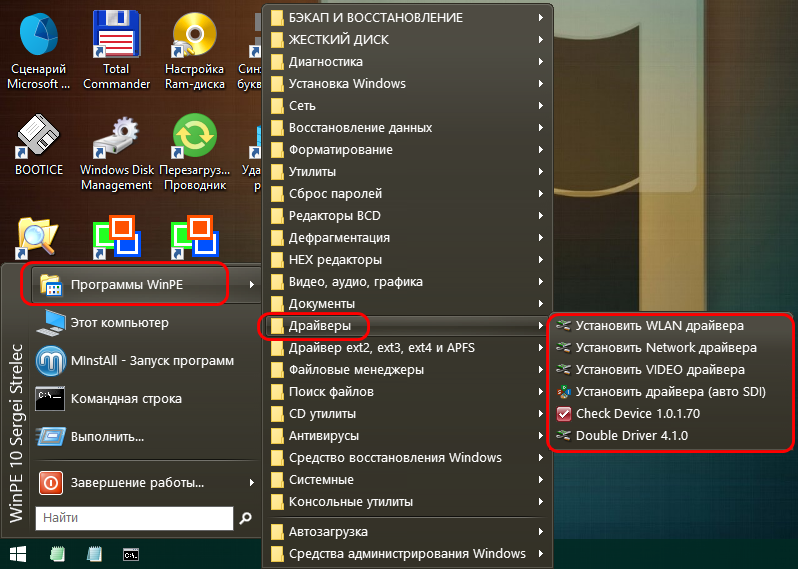798x569 pixels.
Task: Click the search magnifier icon next to Найти
Action: tap(246, 518)
